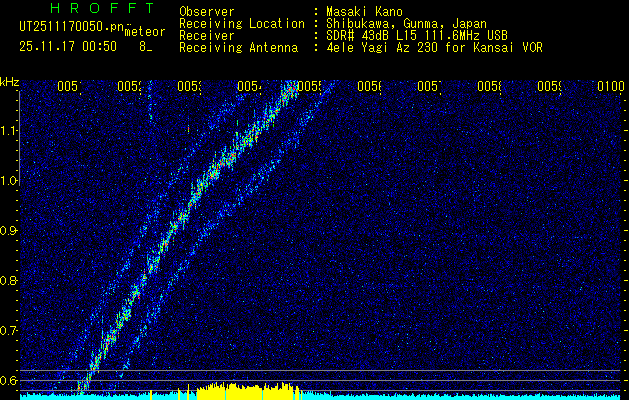Select receiver value SDR# 43dB L15 111.6MHz USB
The height and width of the screenshot is (400, 629).
(x=417, y=36)
